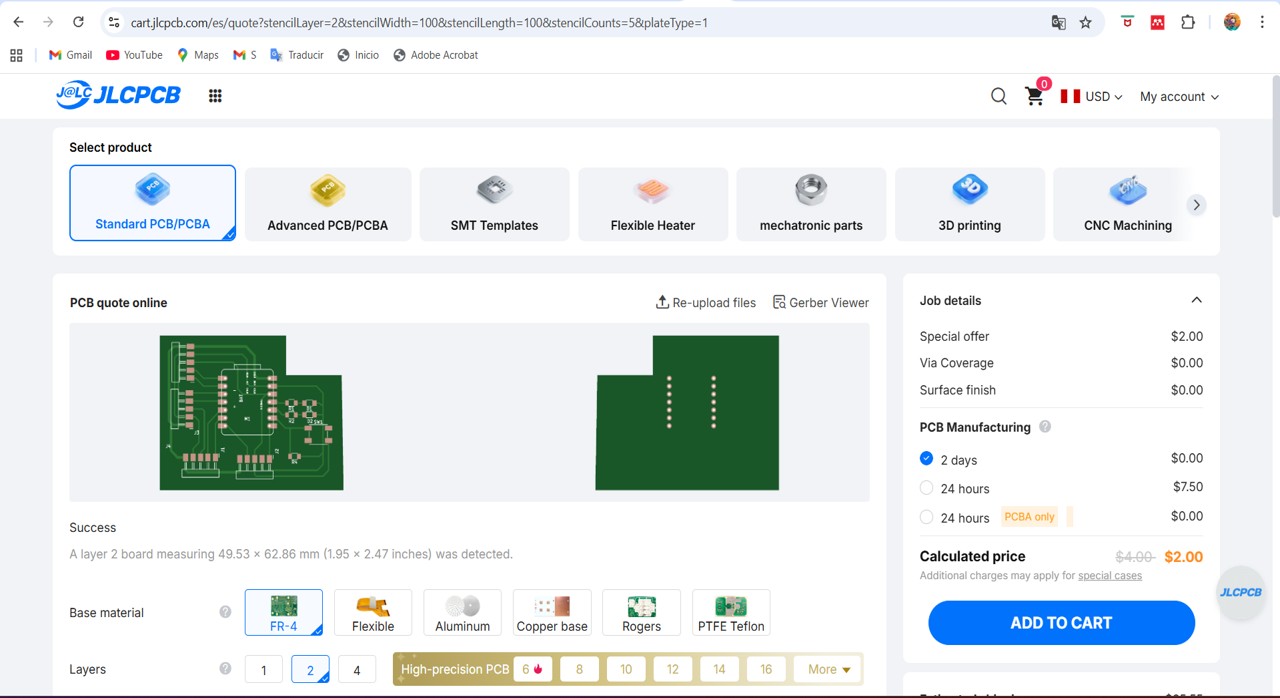Open the browser extensions puzzle icon
The image size is (1280, 698).
[1188, 22]
